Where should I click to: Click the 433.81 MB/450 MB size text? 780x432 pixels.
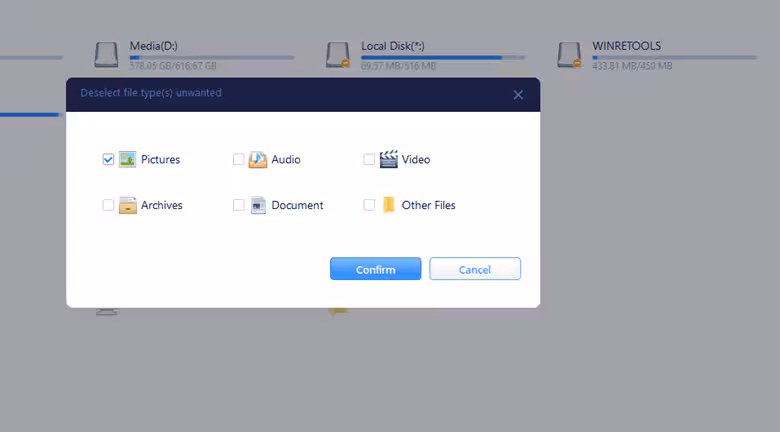click(632, 66)
